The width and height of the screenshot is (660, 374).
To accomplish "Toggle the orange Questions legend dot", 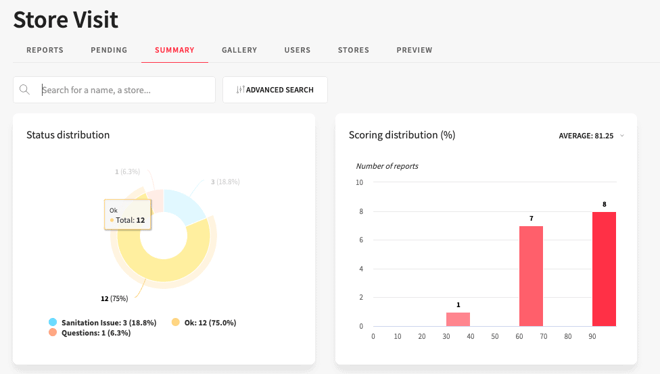I will pyautogui.click(x=53, y=332).
